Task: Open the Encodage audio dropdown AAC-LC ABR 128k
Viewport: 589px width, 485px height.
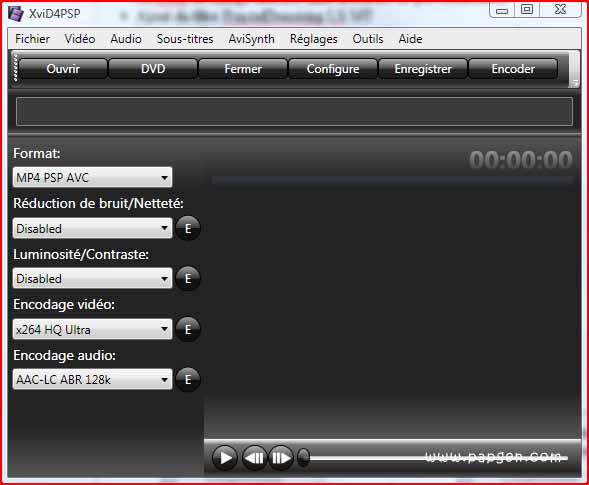Action: [92, 379]
